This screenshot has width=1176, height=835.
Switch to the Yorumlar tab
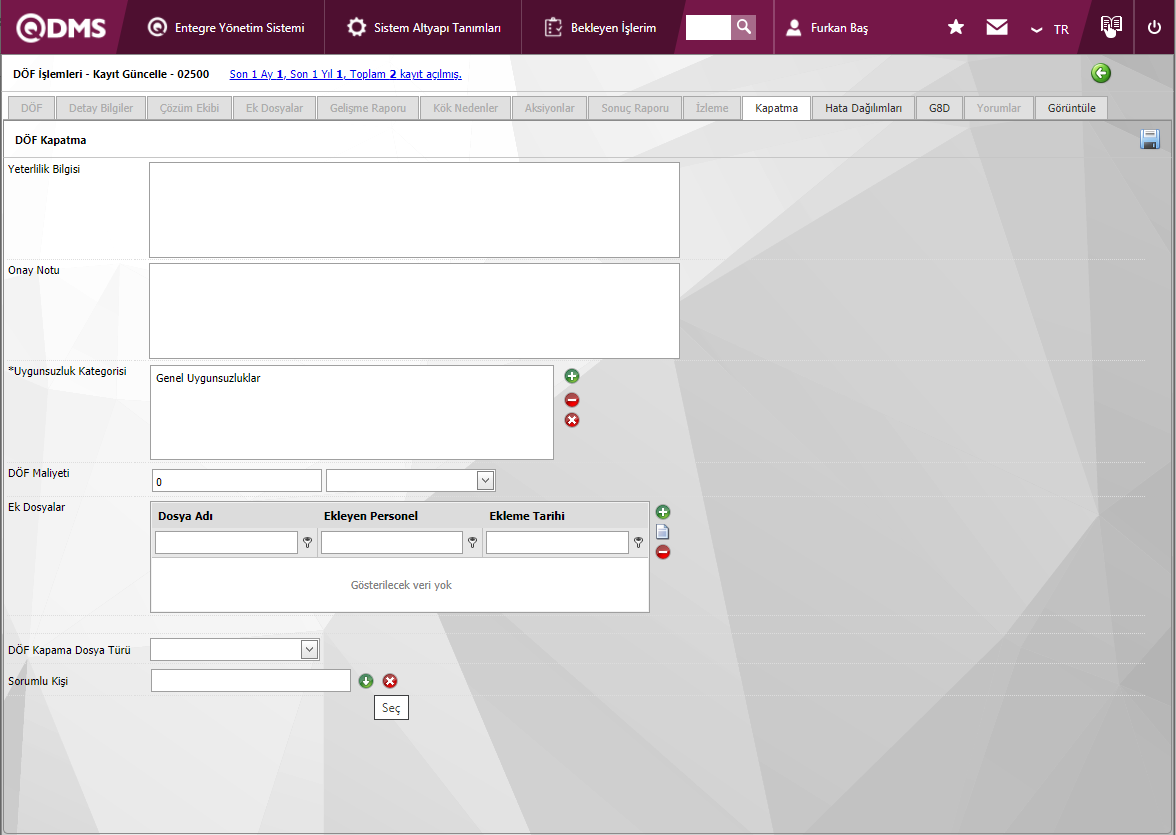[x=998, y=108]
